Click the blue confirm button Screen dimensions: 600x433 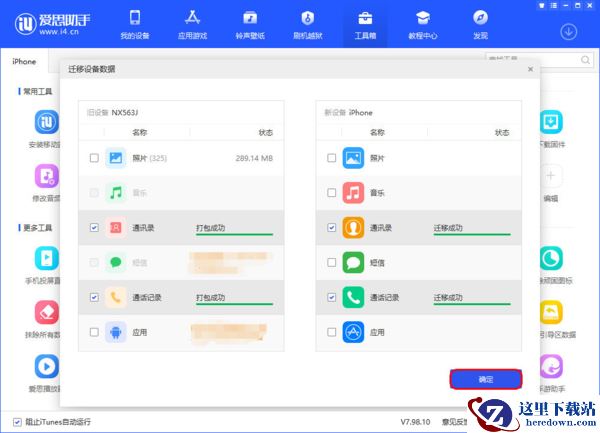pos(486,379)
